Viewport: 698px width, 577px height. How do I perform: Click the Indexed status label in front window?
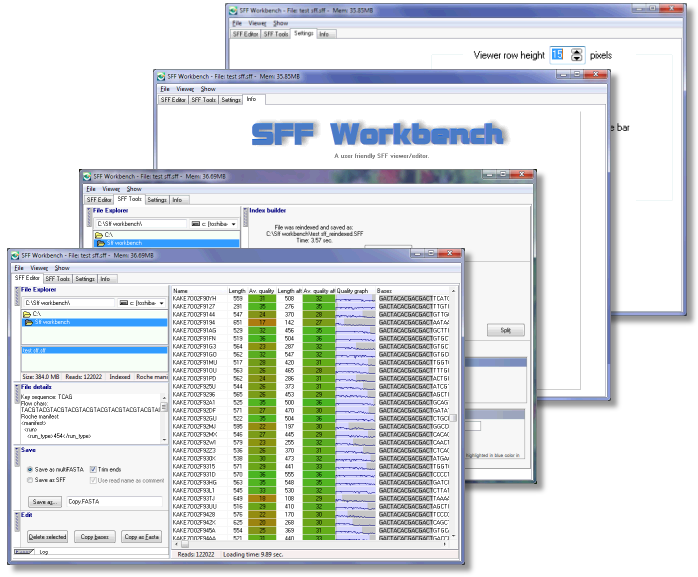120,377
